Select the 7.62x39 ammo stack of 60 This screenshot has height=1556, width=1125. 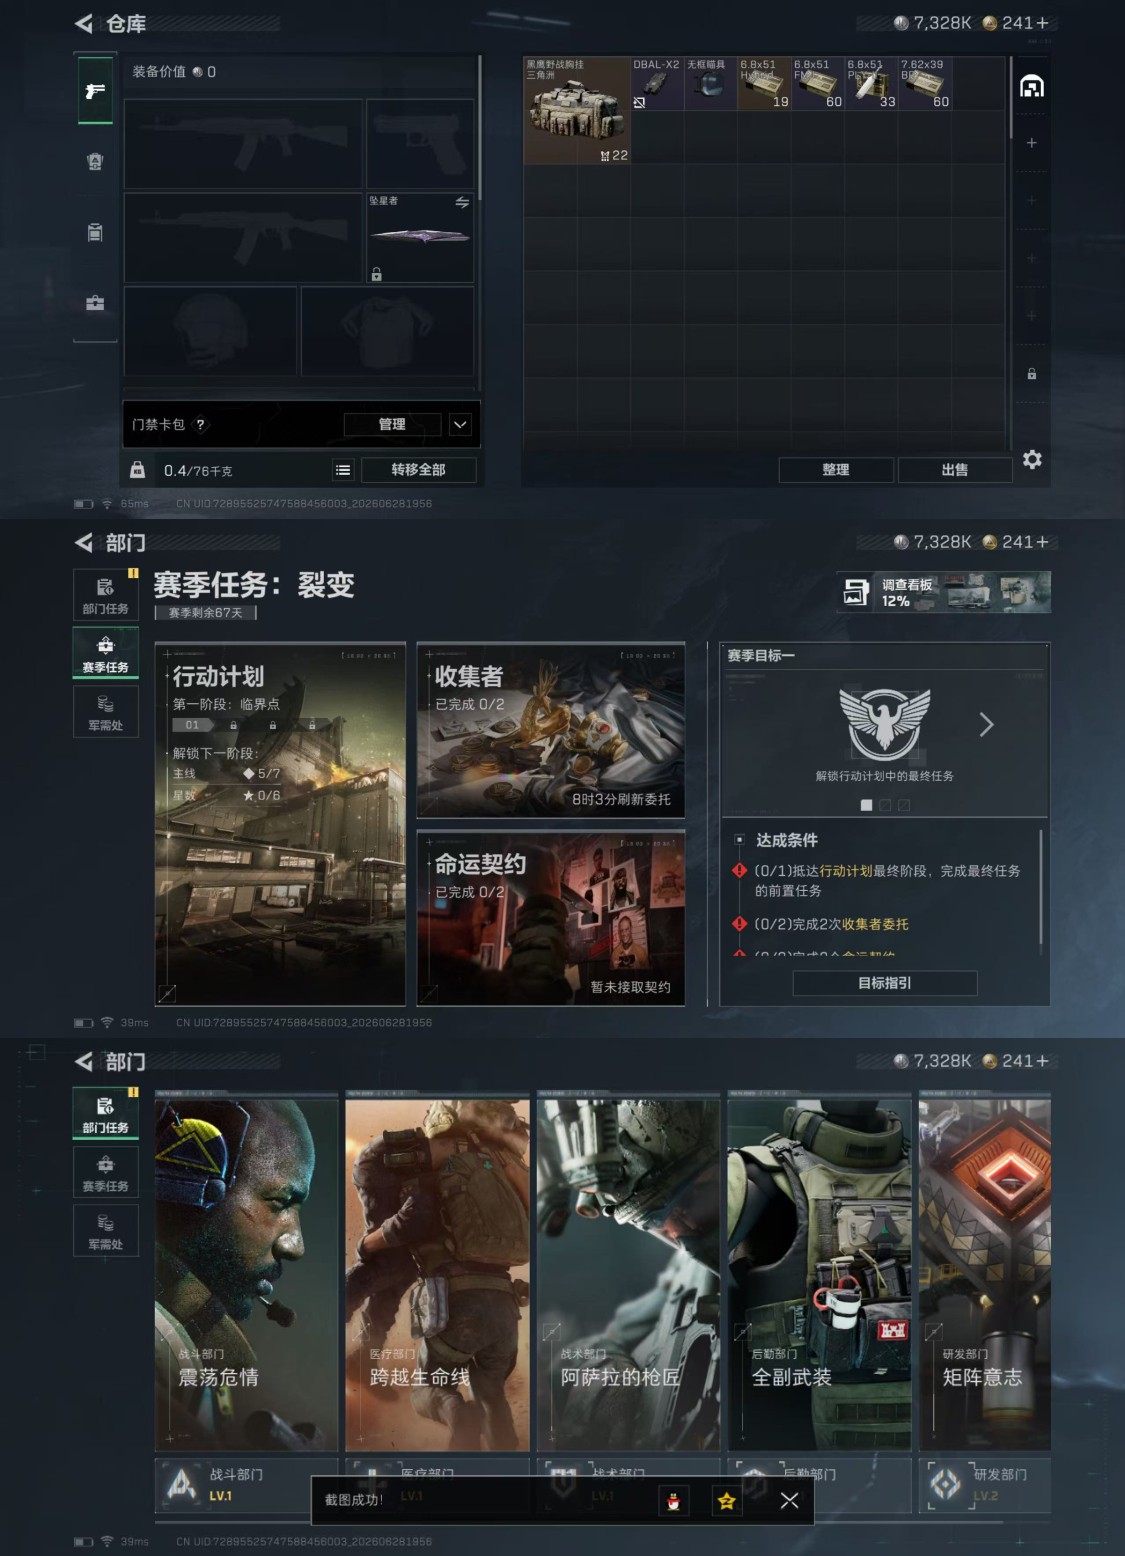[x=925, y=83]
